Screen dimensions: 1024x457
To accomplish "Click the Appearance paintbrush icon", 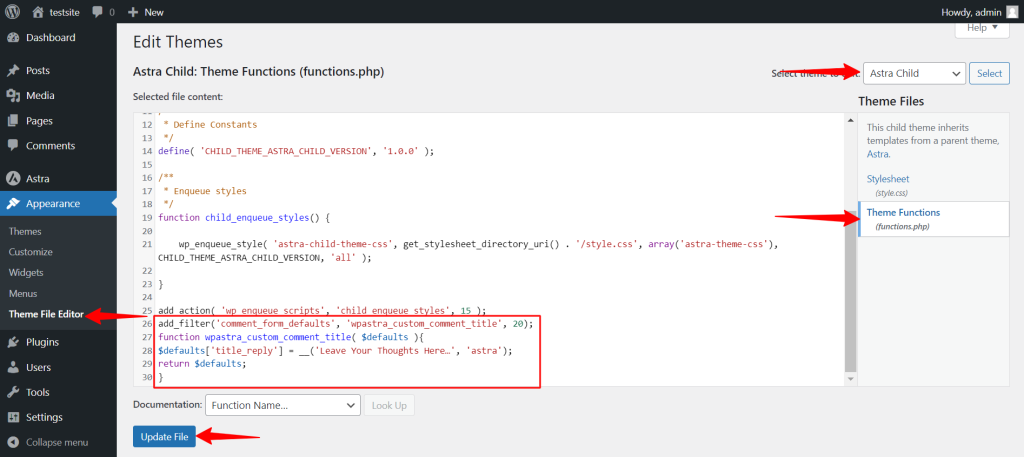I will click(x=13, y=204).
